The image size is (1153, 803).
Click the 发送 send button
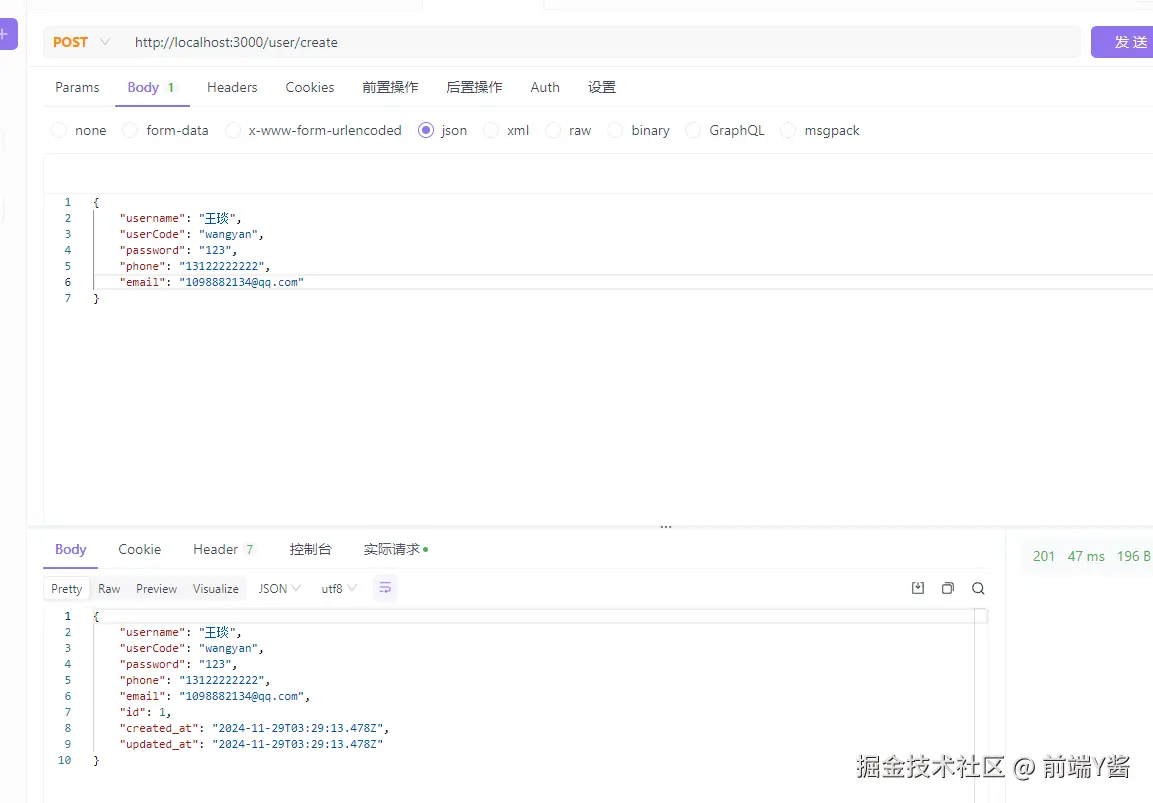click(1122, 42)
